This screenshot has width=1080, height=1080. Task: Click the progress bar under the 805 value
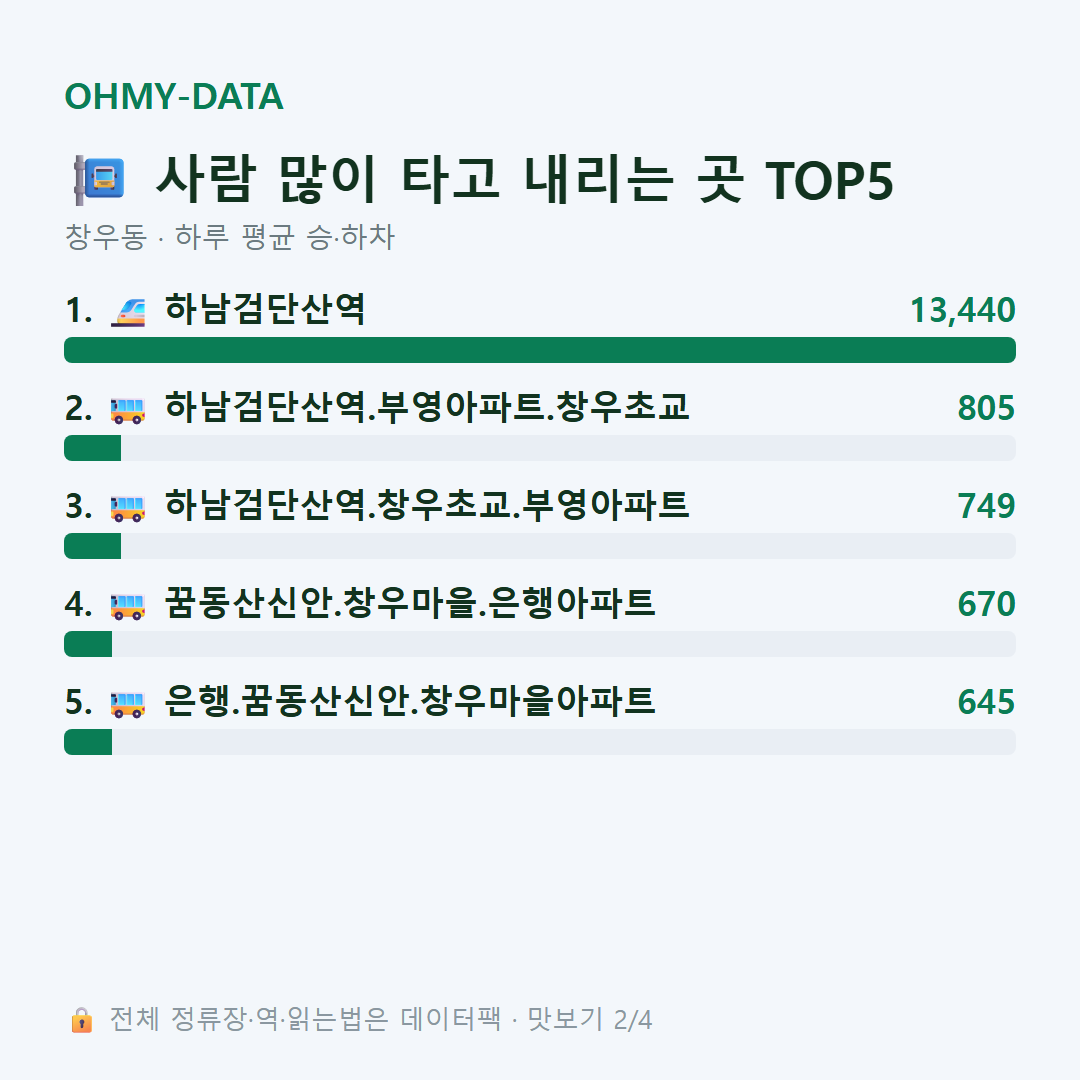[540, 448]
